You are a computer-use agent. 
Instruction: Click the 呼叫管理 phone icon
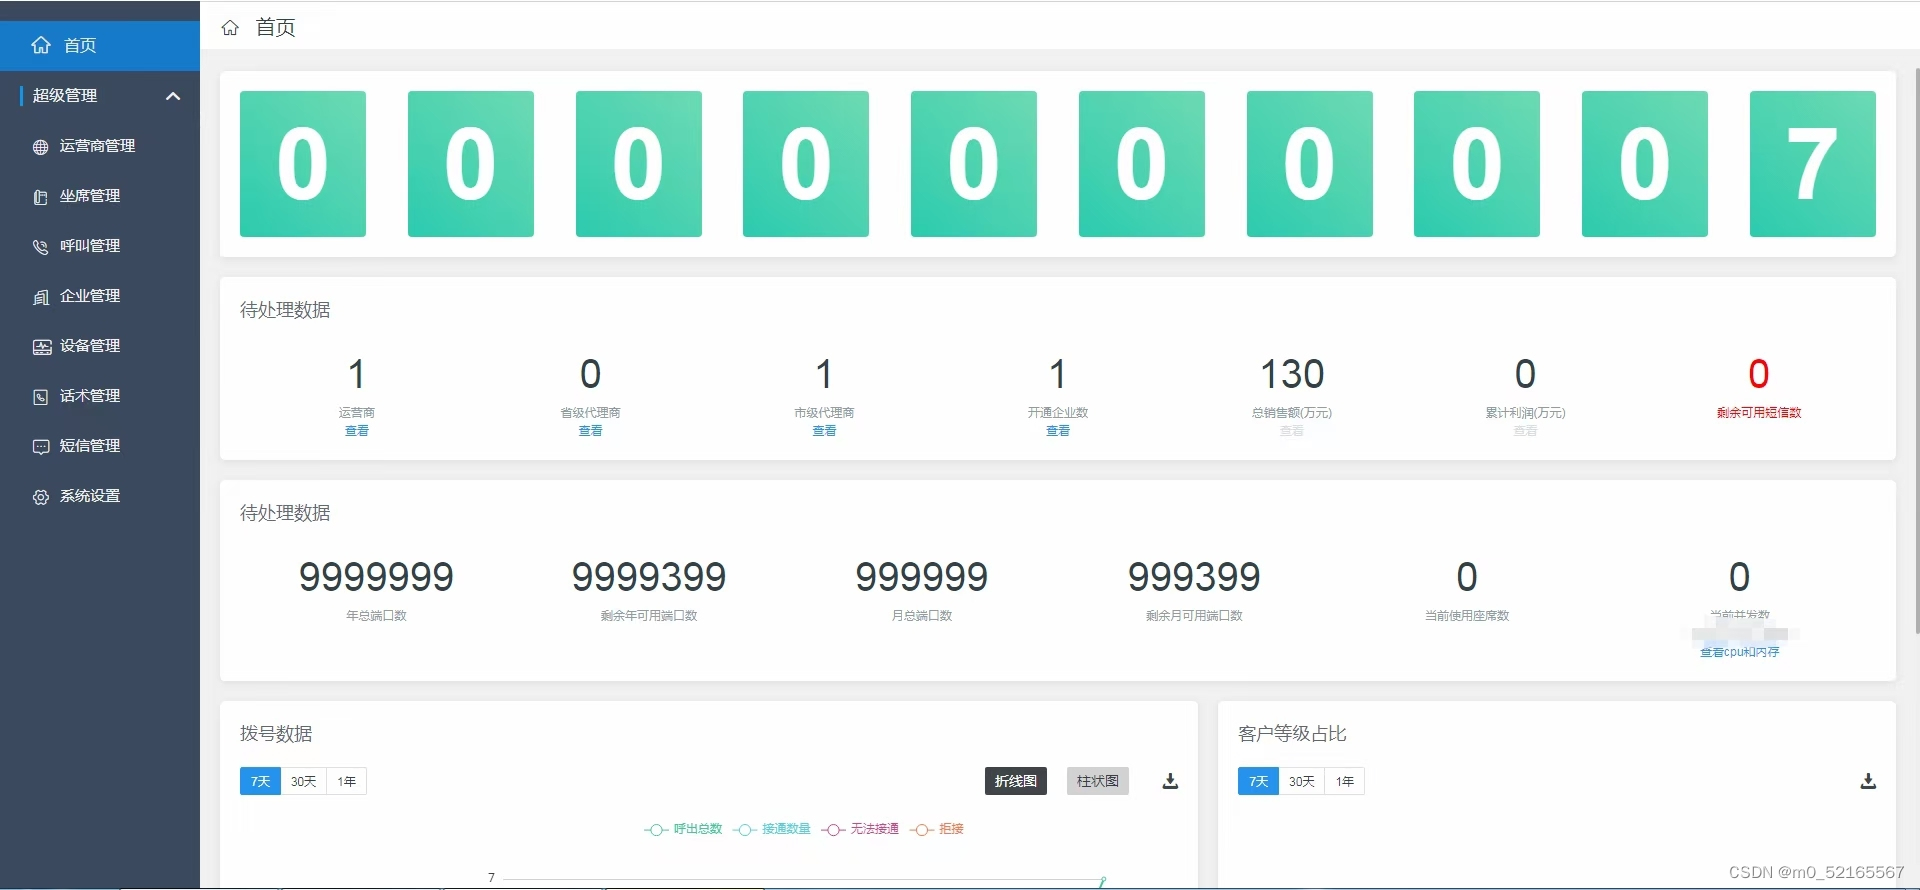point(41,247)
